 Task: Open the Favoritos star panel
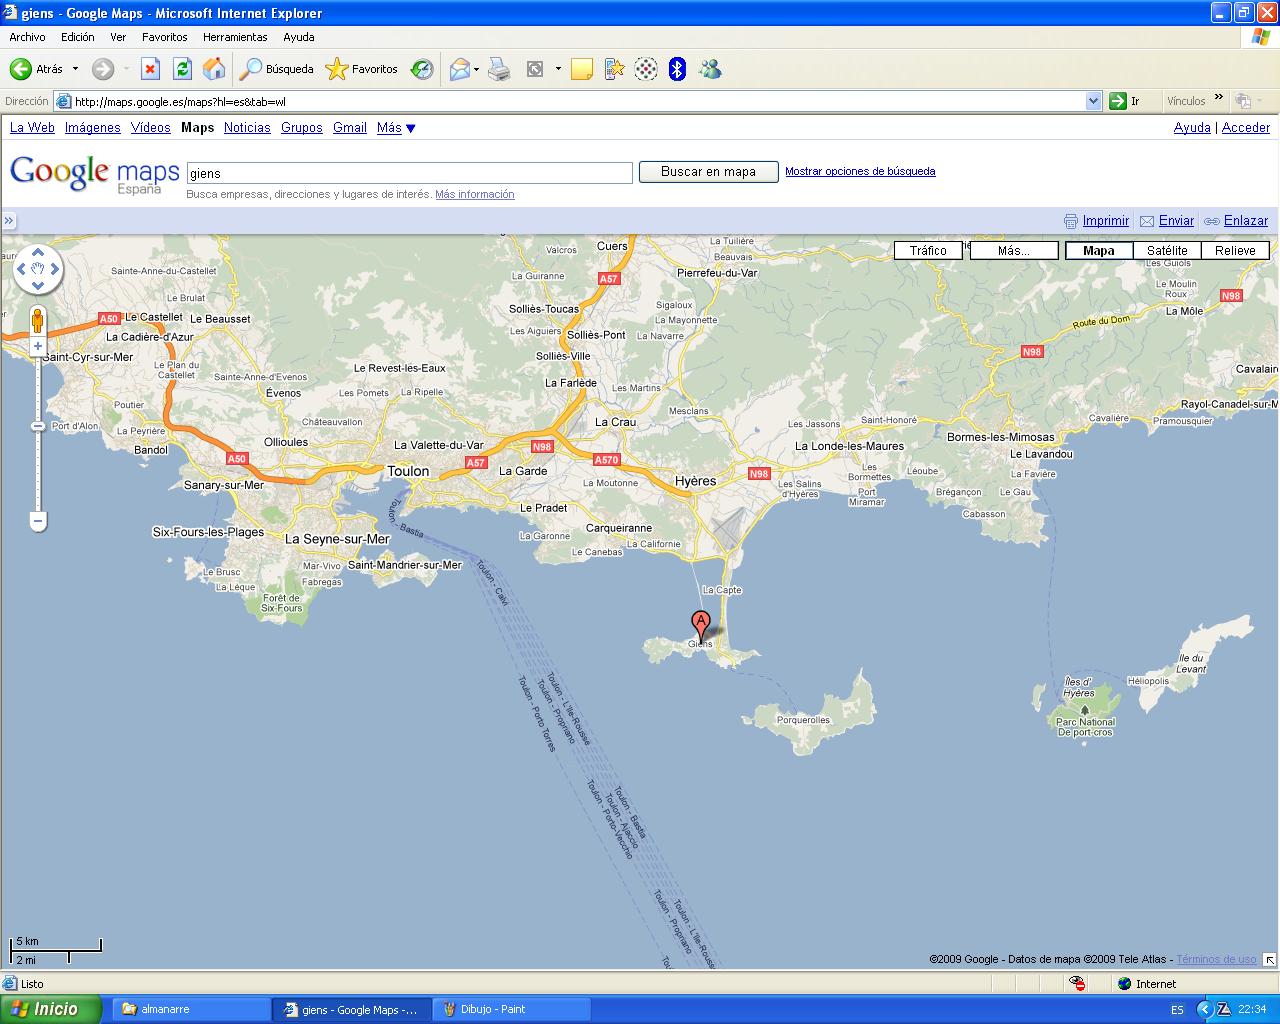(361, 69)
